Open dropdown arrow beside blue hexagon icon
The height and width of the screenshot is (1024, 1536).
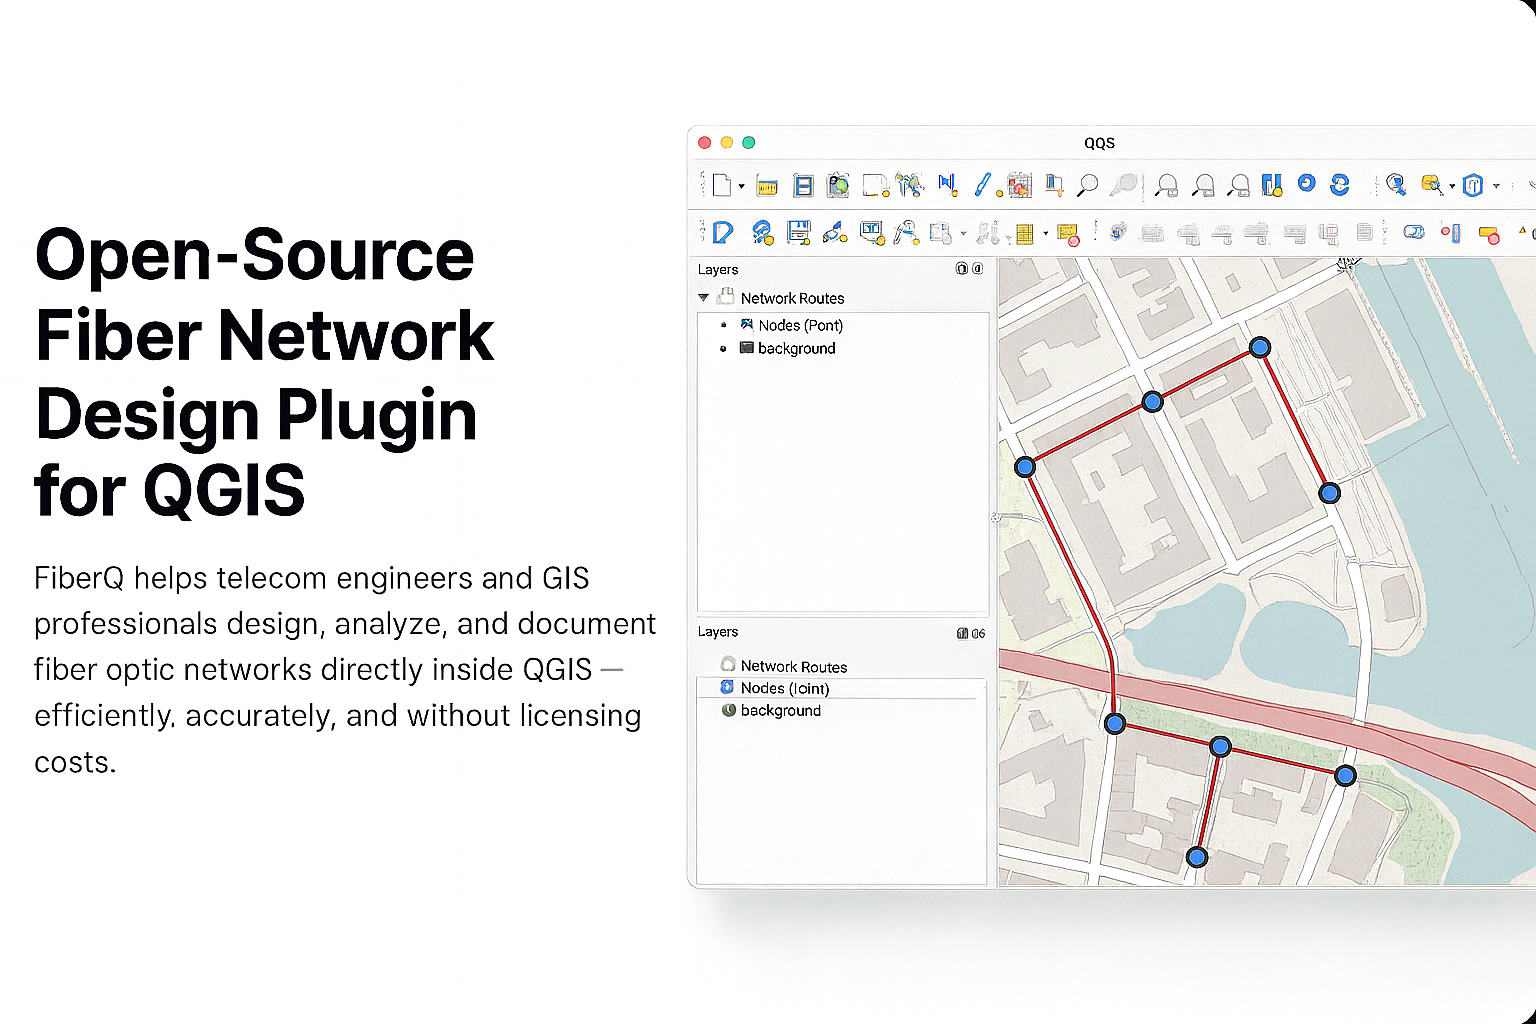click(x=1496, y=187)
